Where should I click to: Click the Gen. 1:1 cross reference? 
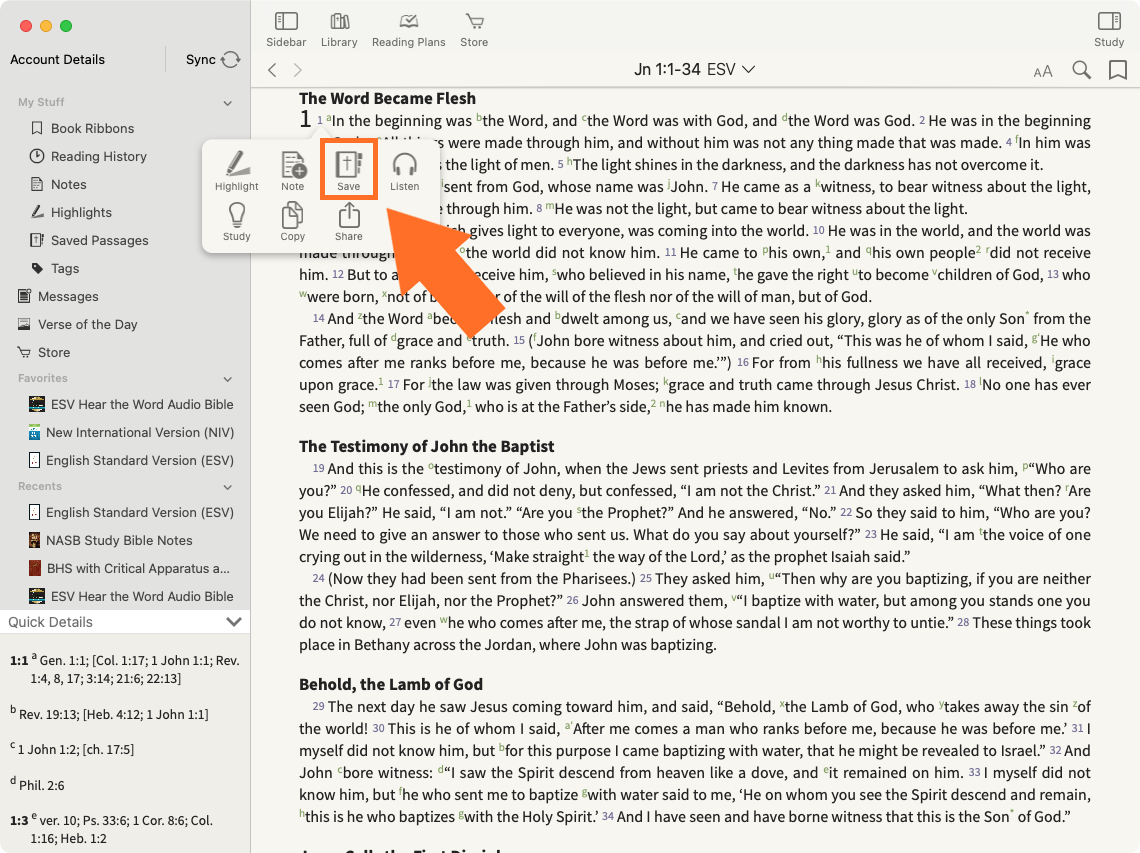(64, 661)
